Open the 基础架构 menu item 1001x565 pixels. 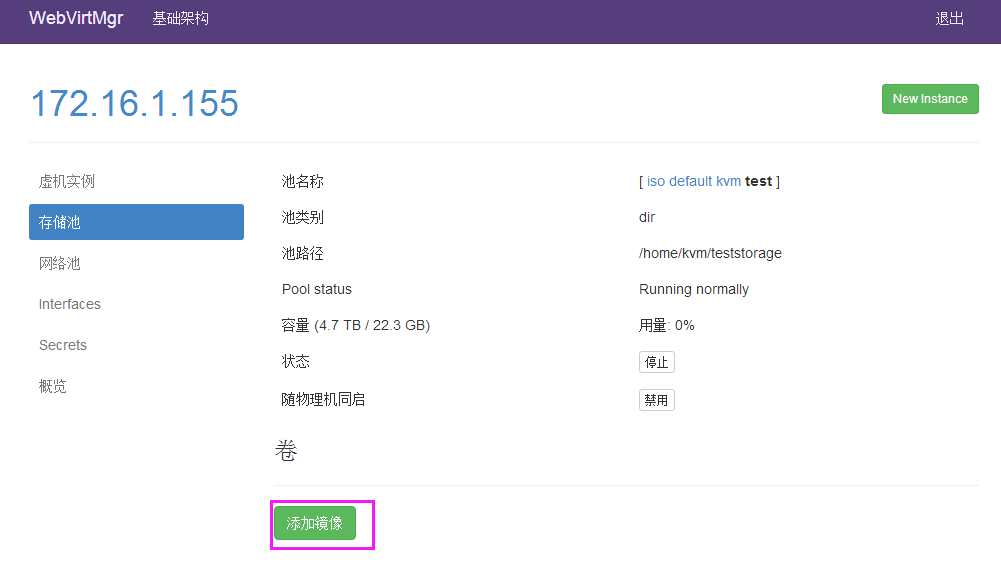click(180, 19)
